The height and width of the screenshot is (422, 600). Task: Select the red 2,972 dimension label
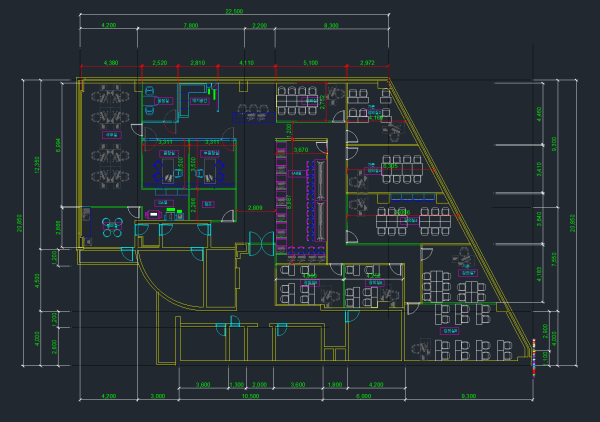[366, 63]
